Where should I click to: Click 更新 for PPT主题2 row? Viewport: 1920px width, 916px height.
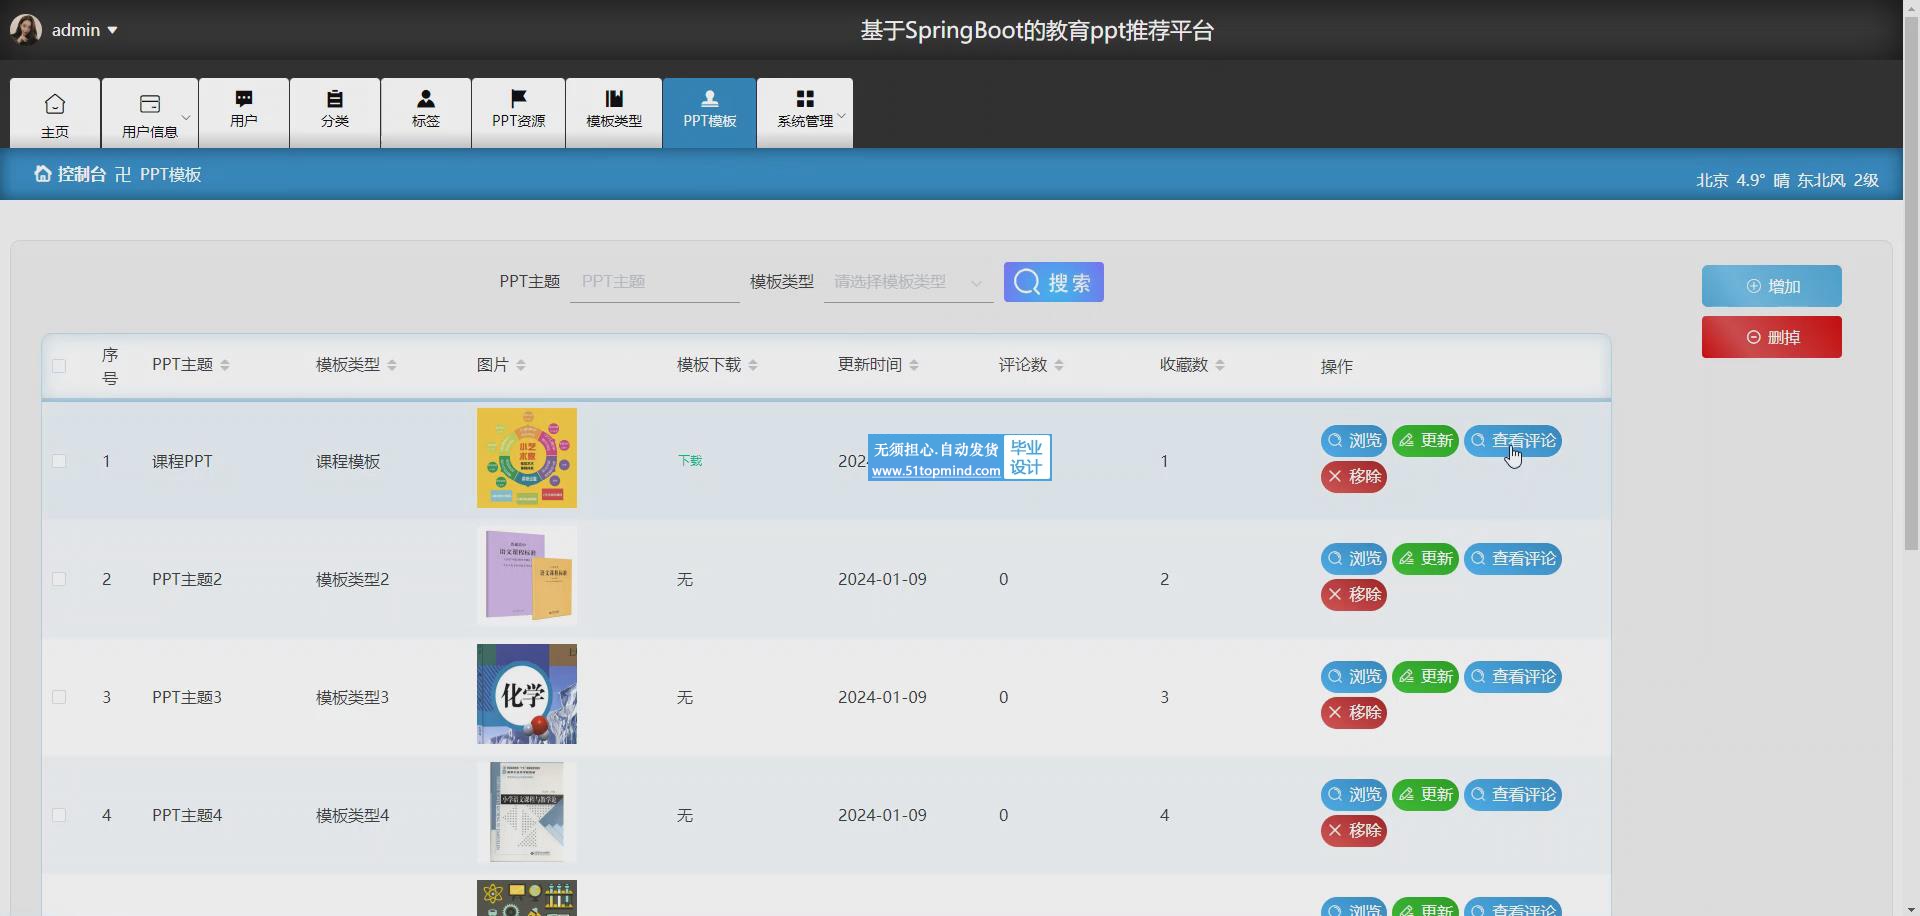tap(1426, 559)
